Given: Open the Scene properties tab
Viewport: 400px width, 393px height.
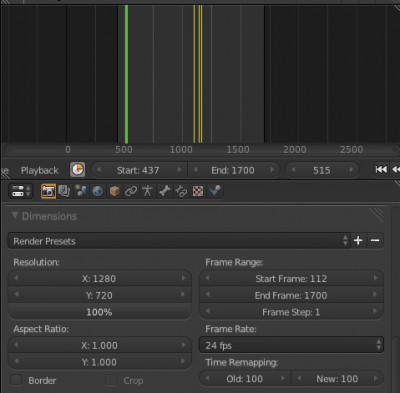Looking at the screenshot, I should point(81,191).
